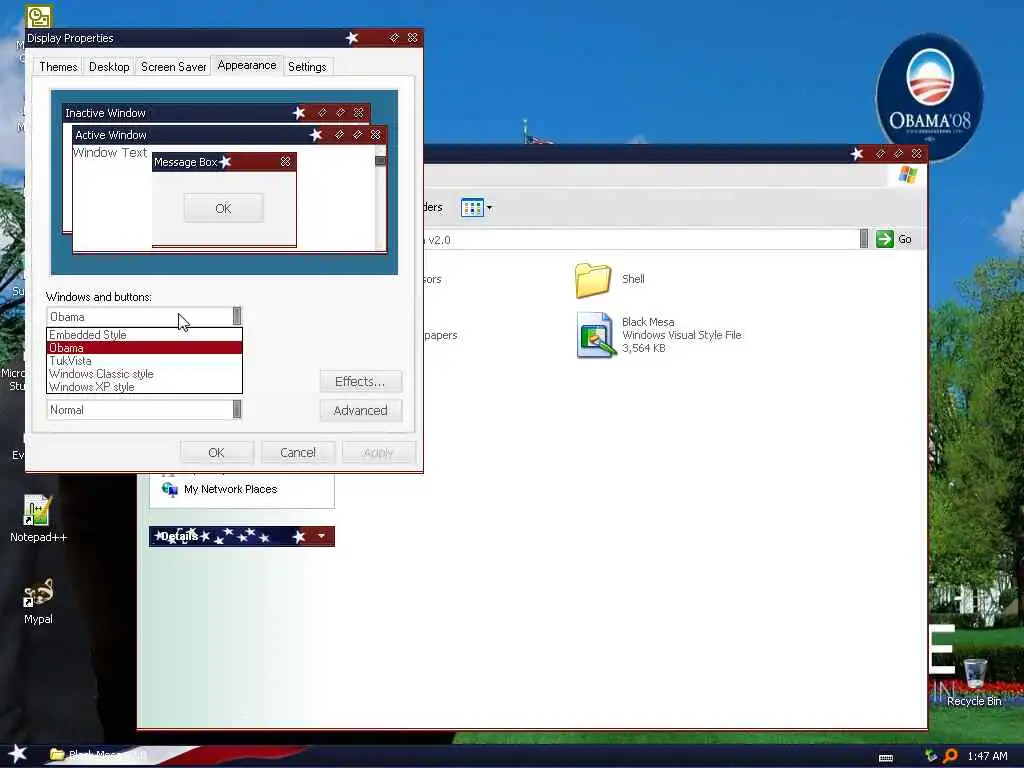Click the Explorer address field showing v2.0
Viewport: 1024px width, 768px height.
point(640,239)
